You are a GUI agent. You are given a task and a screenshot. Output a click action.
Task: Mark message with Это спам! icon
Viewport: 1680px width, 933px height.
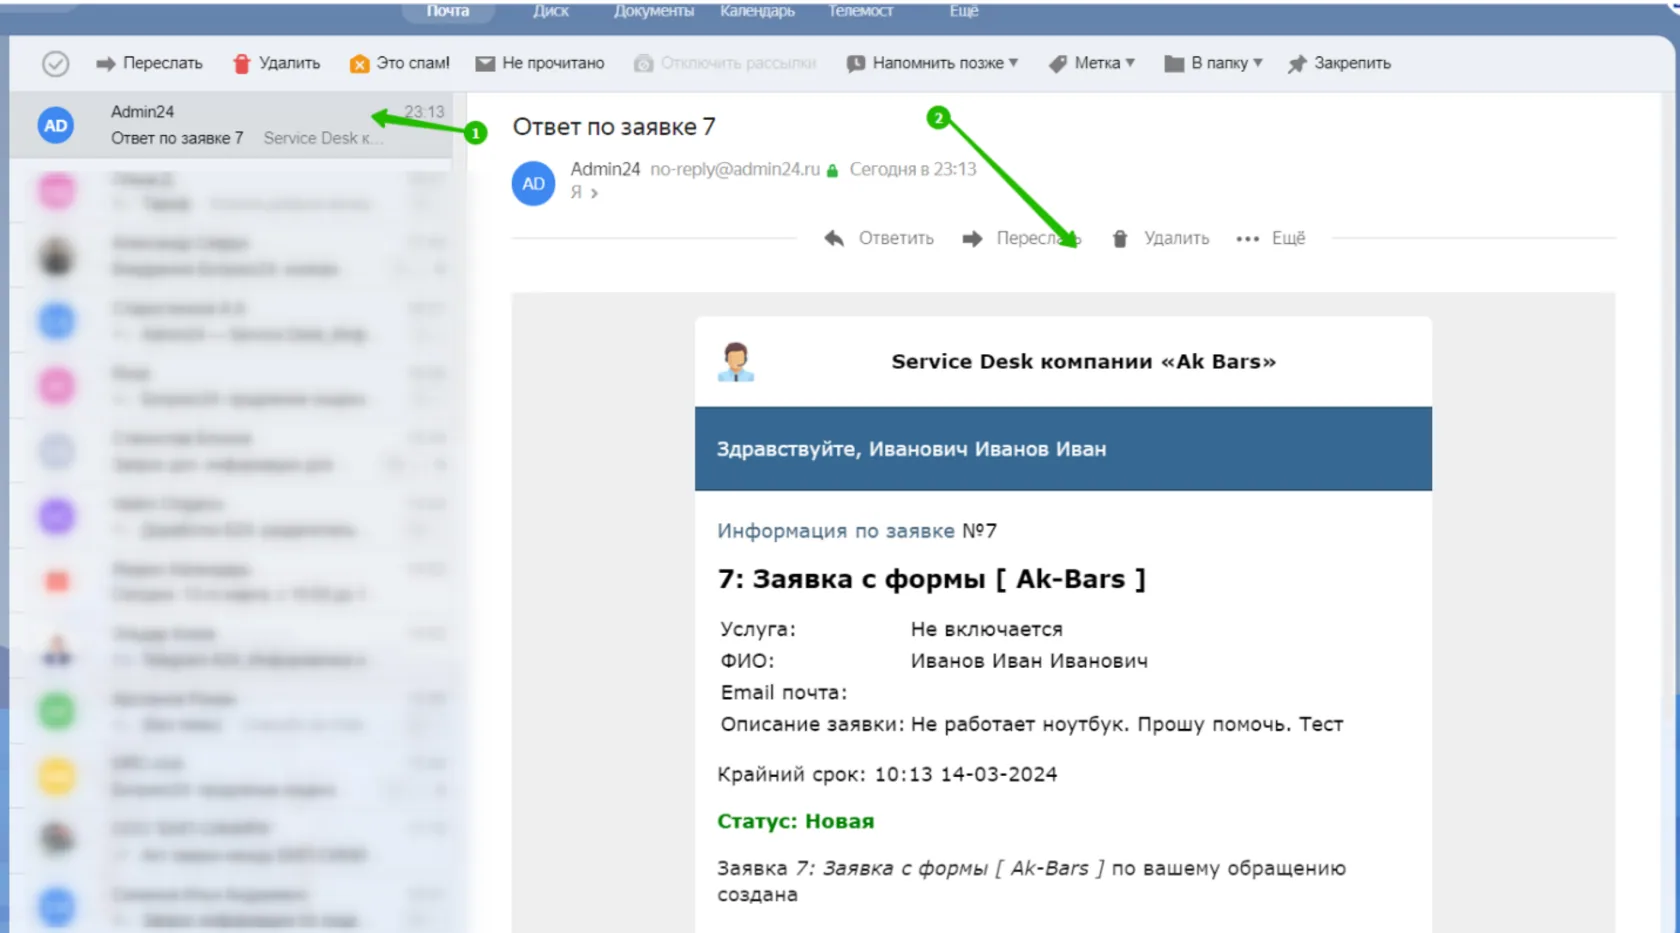coord(359,63)
